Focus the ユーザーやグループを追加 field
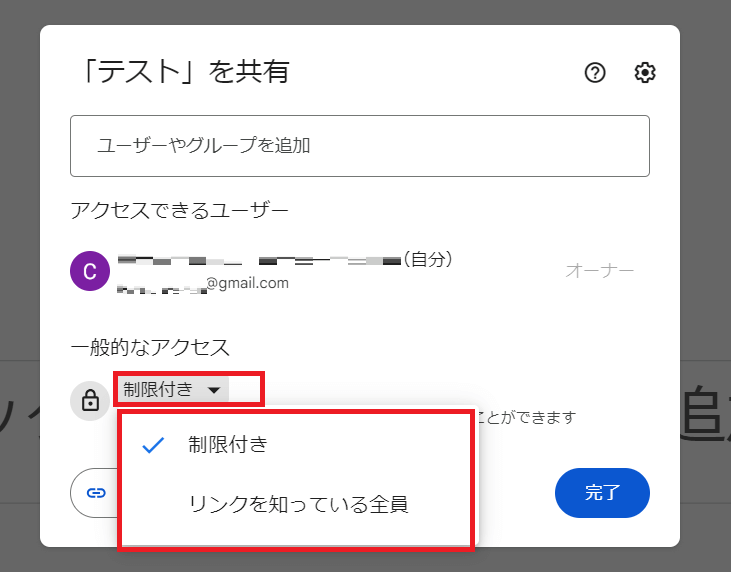This screenshot has width=731, height=572. point(360,146)
